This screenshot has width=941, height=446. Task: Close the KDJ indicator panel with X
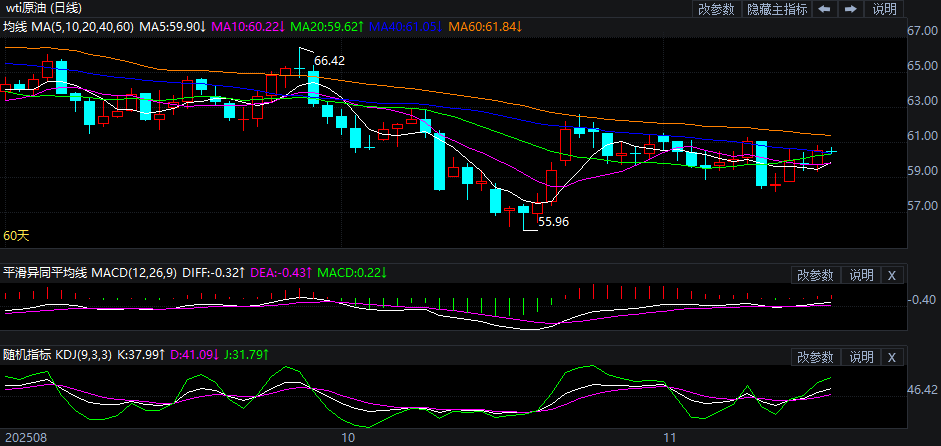coord(892,356)
